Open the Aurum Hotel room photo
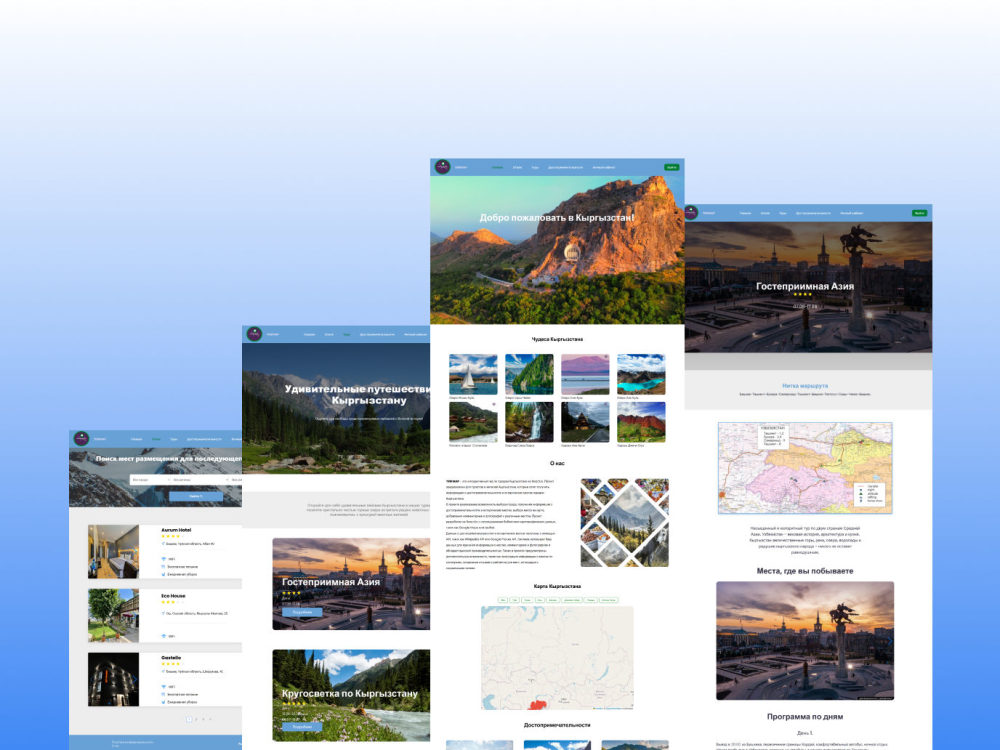Image resolution: width=1000 pixels, height=750 pixels. [114, 552]
